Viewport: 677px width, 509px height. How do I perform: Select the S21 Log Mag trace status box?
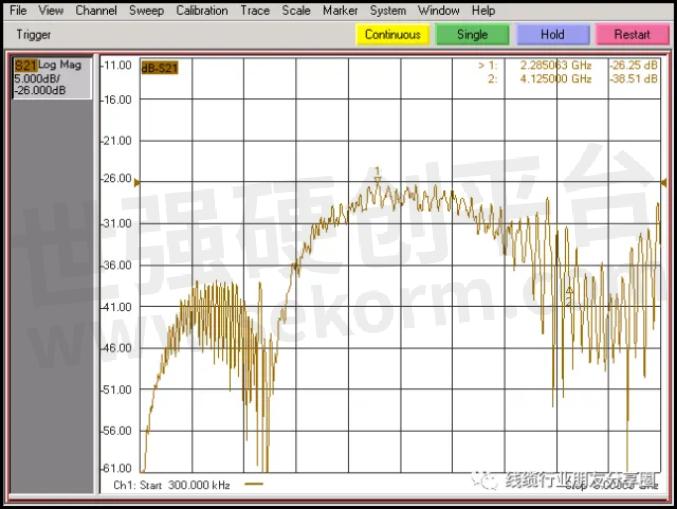coord(50,78)
